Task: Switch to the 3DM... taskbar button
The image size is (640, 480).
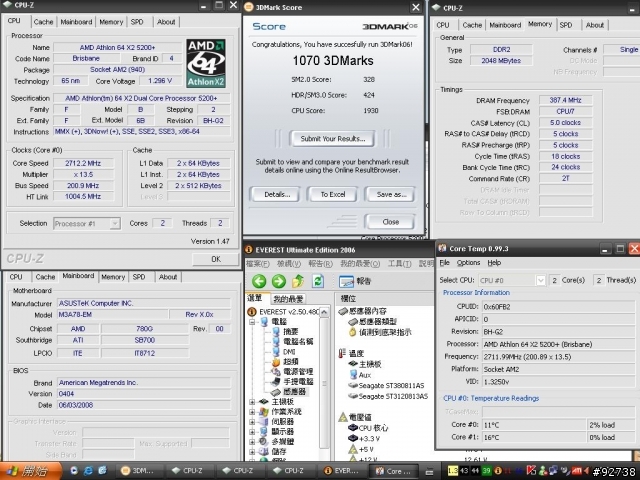Action: [x=139, y=471]
